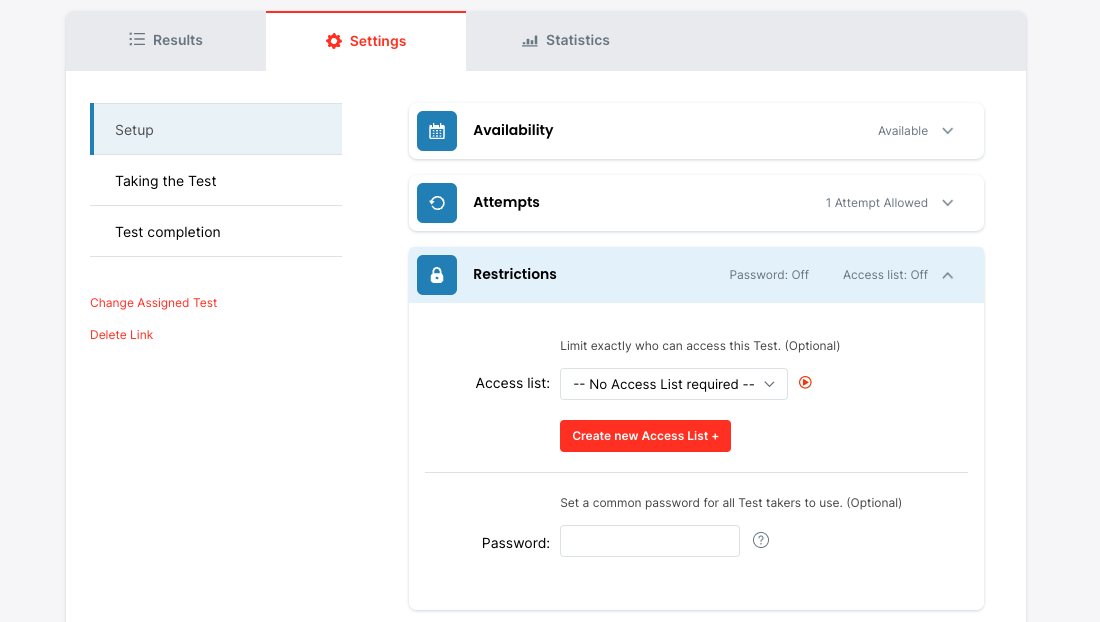Screen dimensions: 1100x622
Task: Click the Change Assigned Test link
Action: (154, 303)
